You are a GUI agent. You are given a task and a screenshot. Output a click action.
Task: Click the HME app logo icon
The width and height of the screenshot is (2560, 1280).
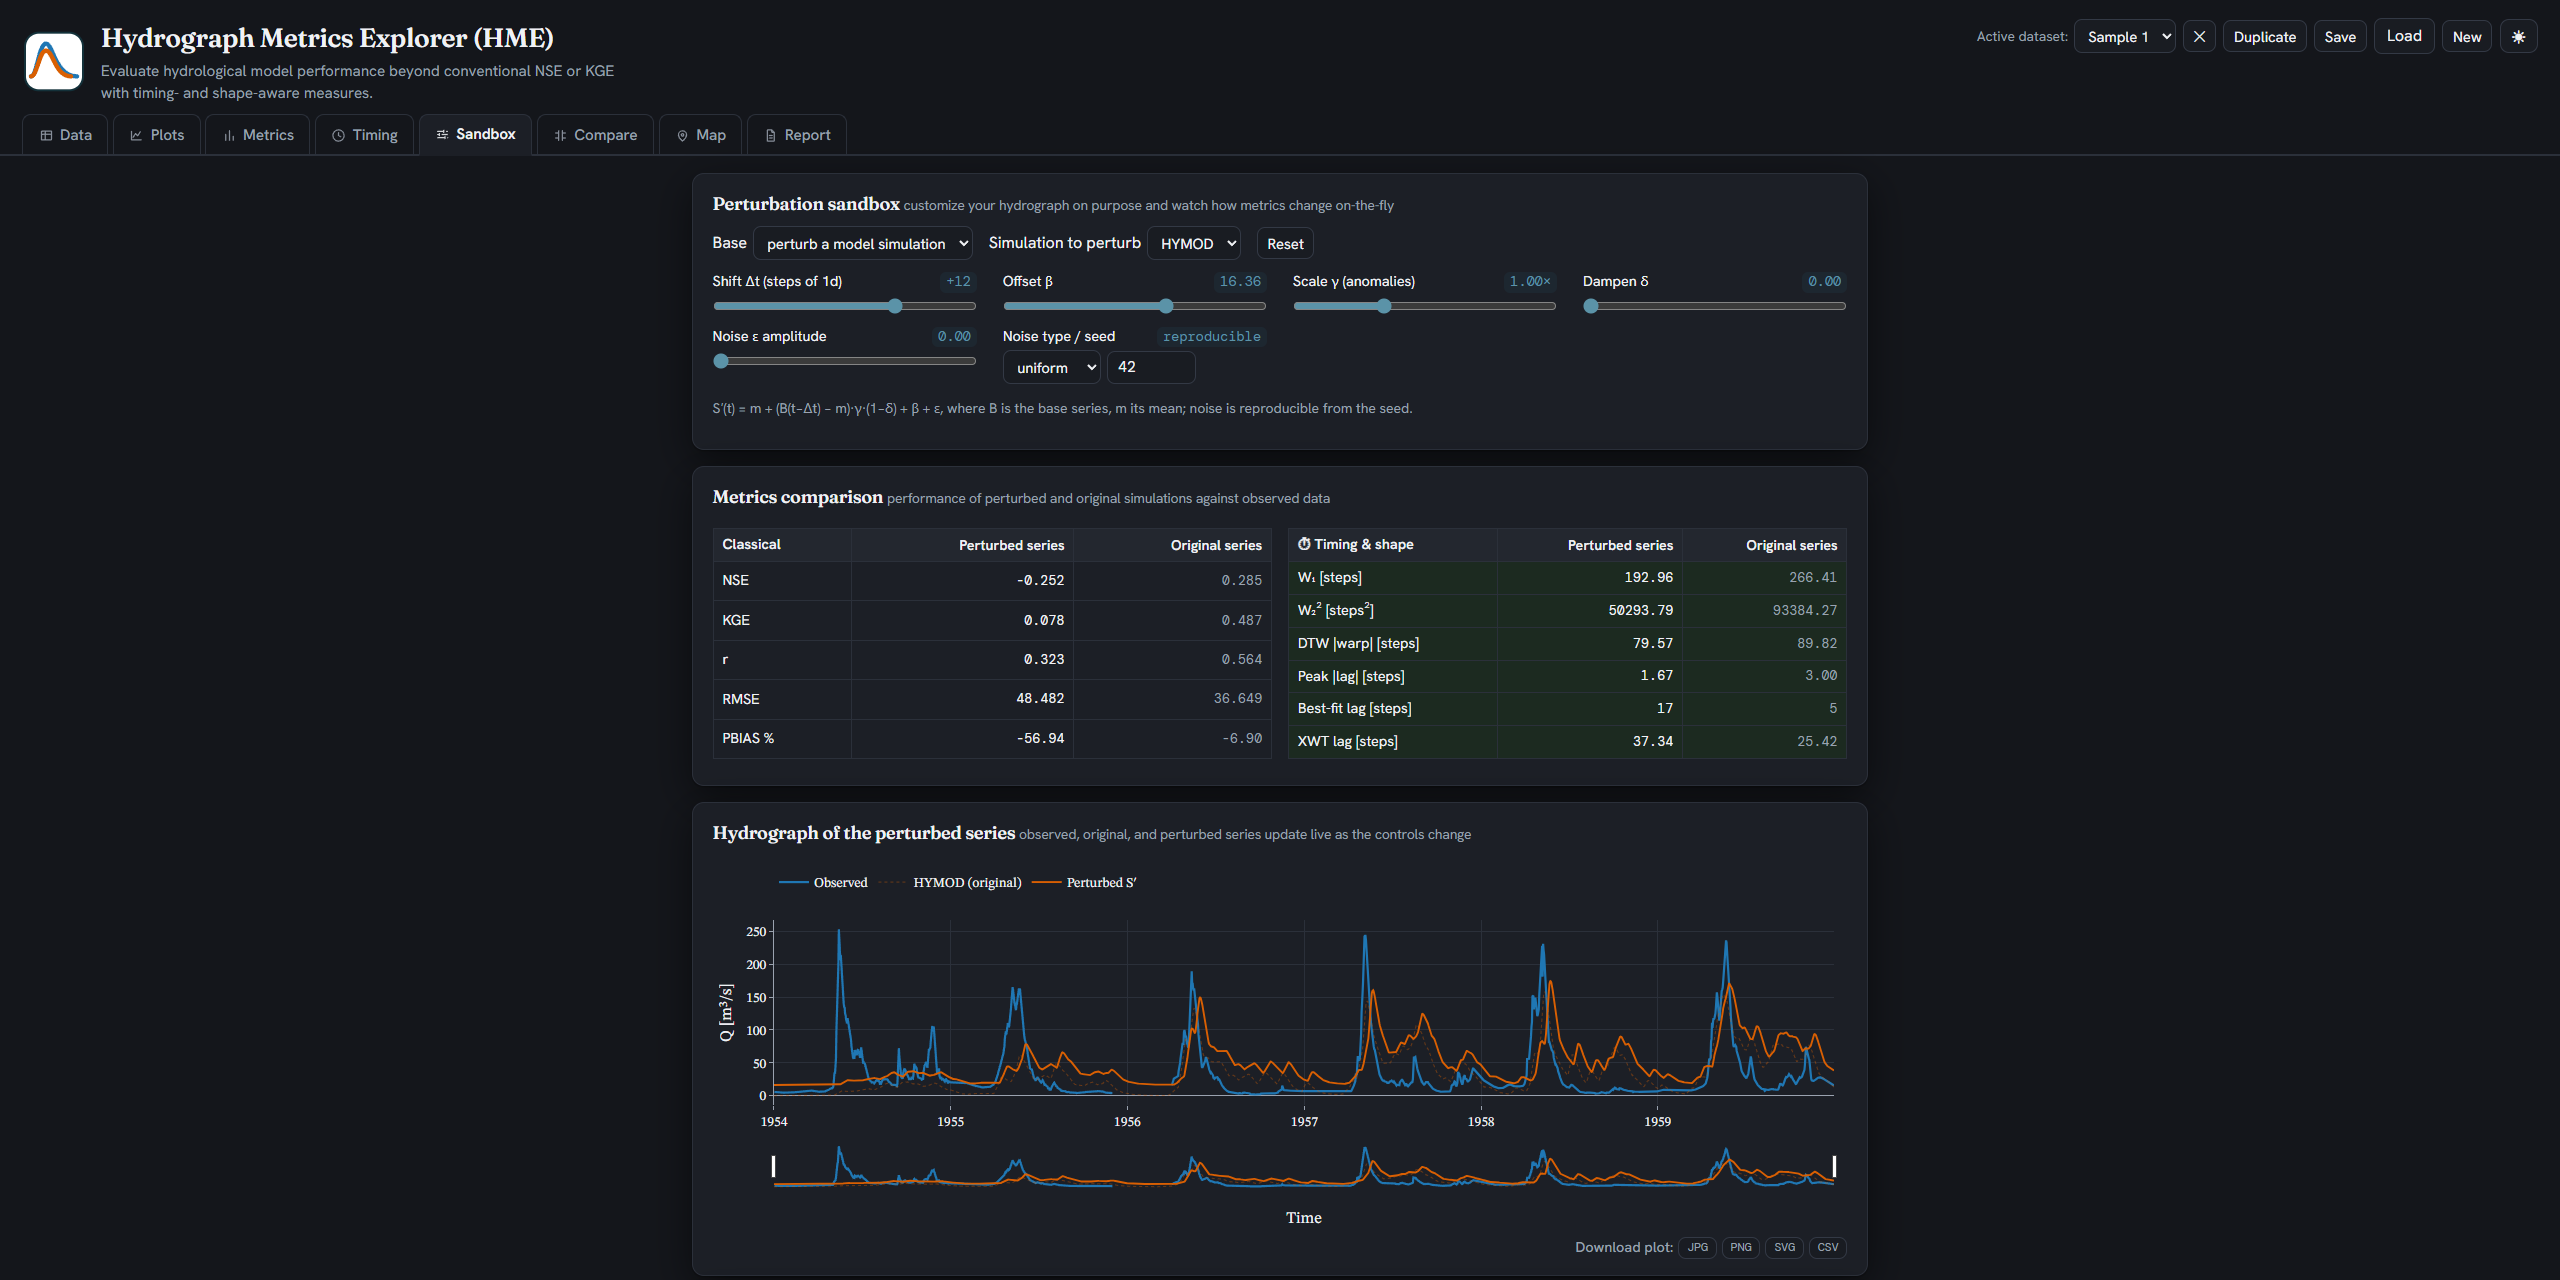[54, 61]
